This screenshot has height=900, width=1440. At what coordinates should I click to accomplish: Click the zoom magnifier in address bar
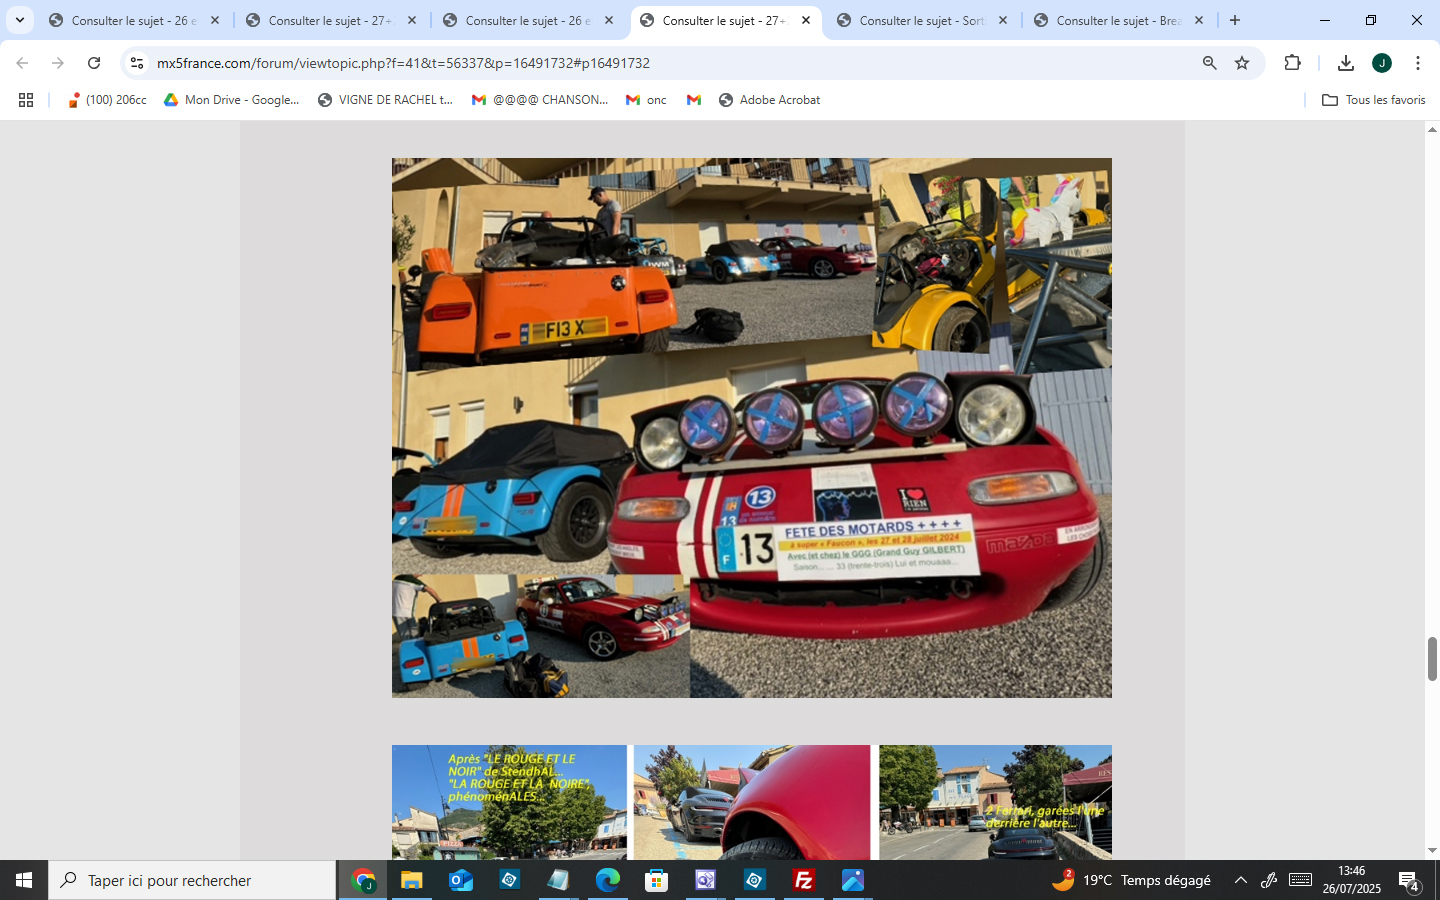point(1209,63)
